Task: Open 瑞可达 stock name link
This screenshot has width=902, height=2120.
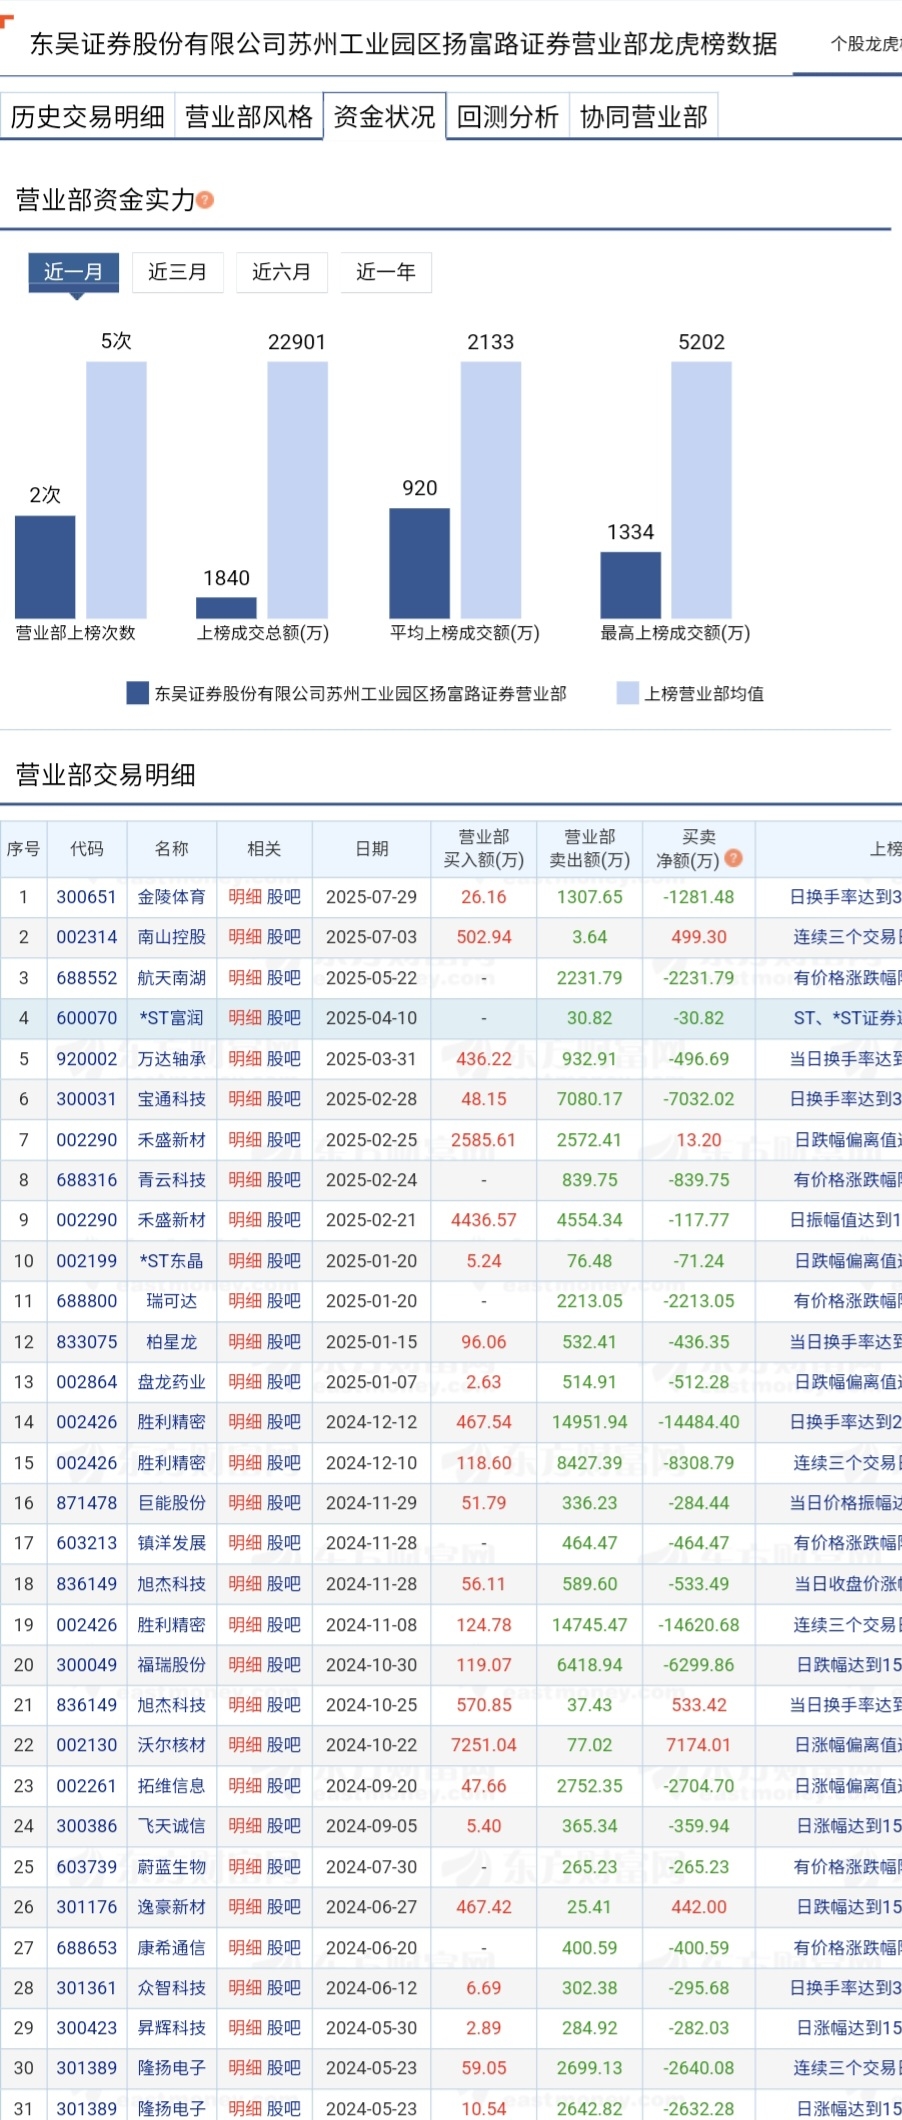Action: click(172, 1301)
